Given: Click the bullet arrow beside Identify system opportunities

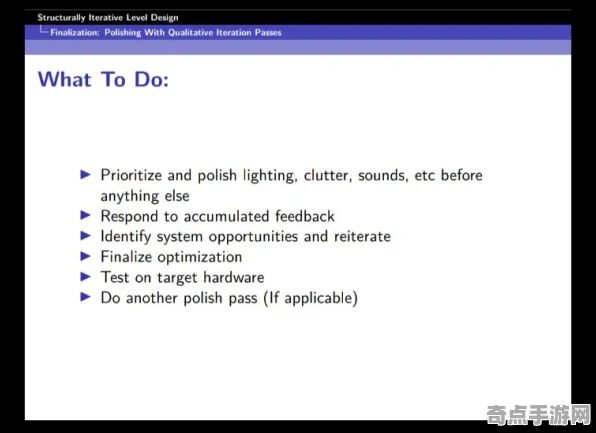Looking at the screenshot, I should click(x=86, y=236).
